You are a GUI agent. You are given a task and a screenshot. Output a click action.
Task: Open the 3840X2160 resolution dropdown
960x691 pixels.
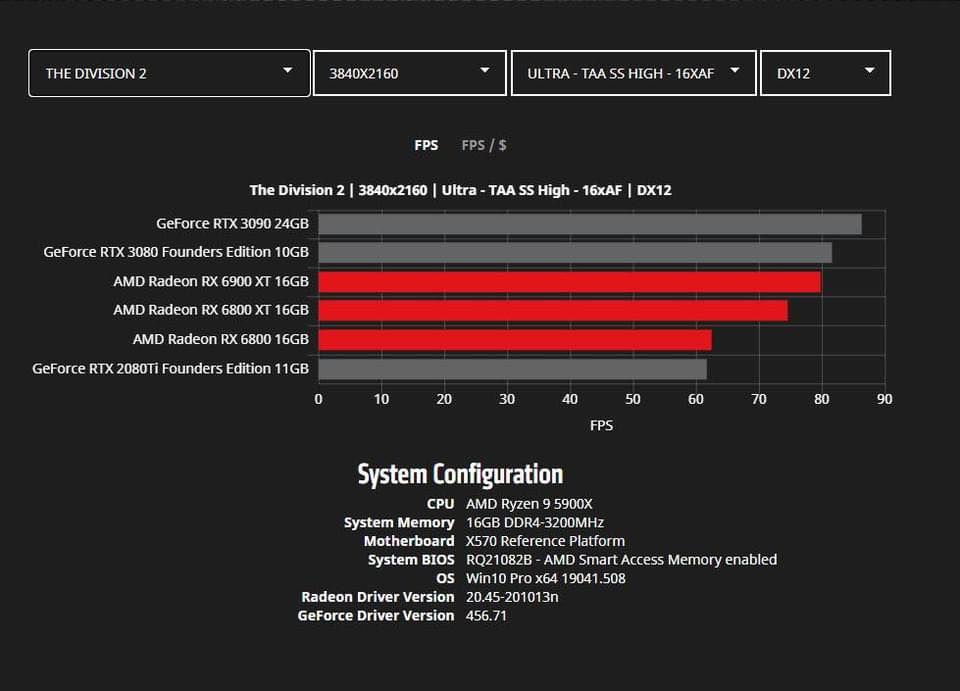[410, 73]
